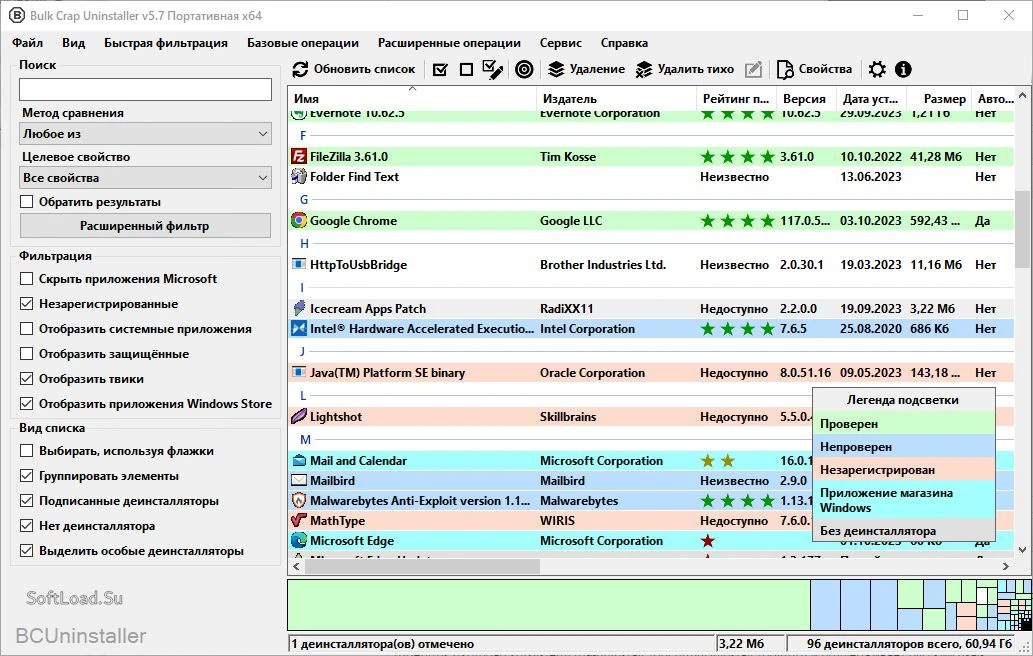Viewport: 1033px width, 656px height.
Task: Collapse the G group header
Action: click(304, 200)
